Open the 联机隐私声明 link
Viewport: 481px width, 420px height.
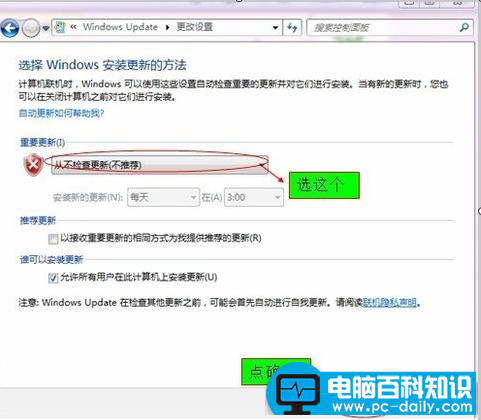pyautogui.click(x=389, y=302)
